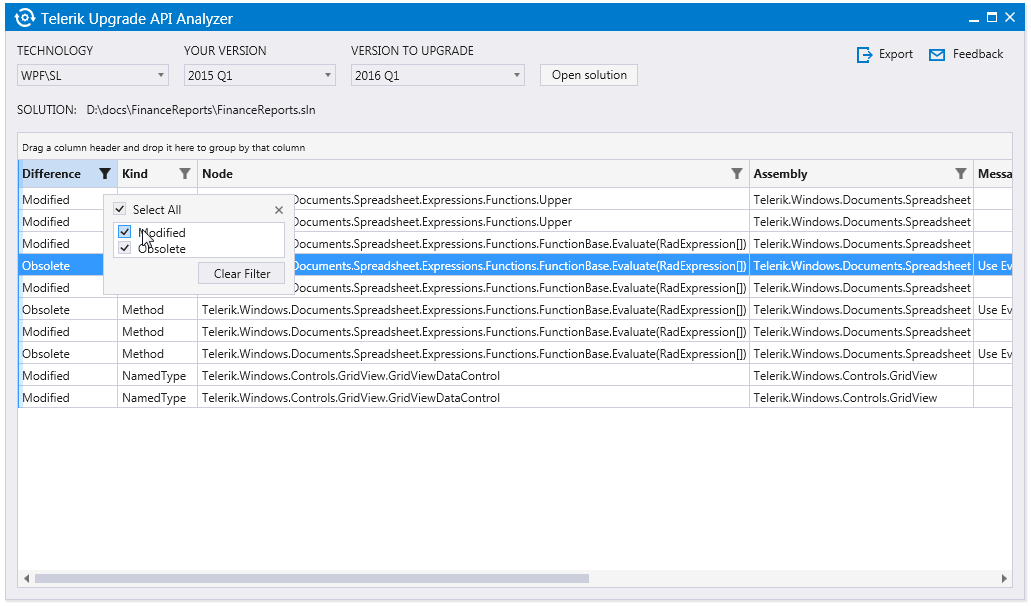Select the GridViewDataControl NamedType last row
The width and height of the screenshot is (1031, 606).
[x=350, y=398]
